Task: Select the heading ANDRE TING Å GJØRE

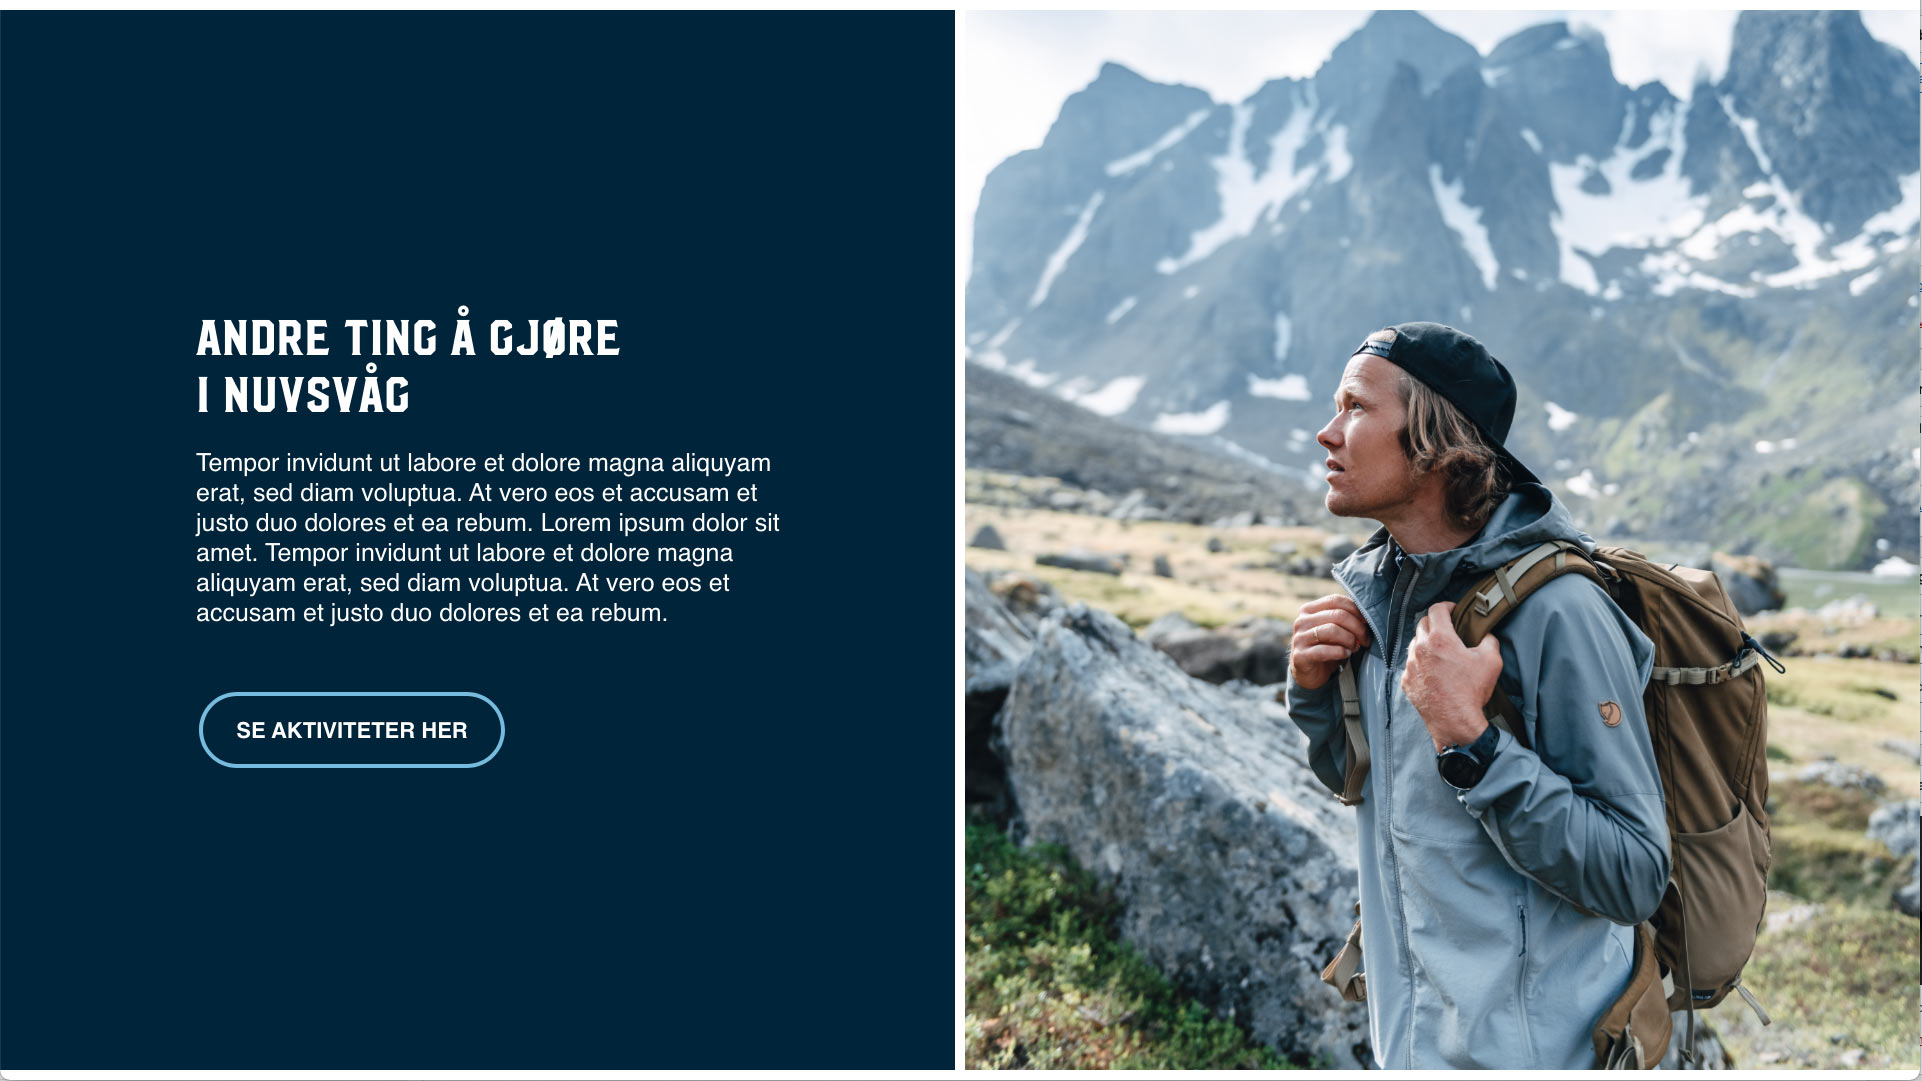Action: pyautogui.click(x=408, y=337)
